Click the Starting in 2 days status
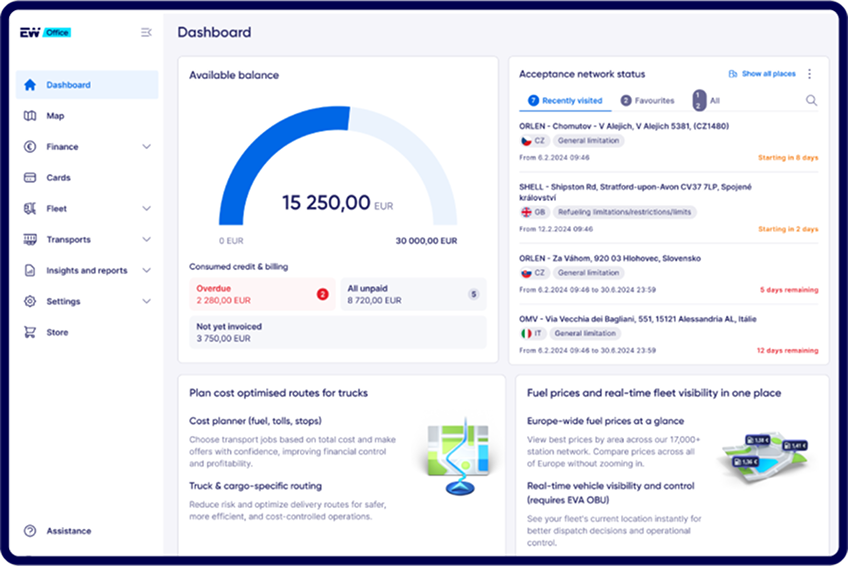 788,229
